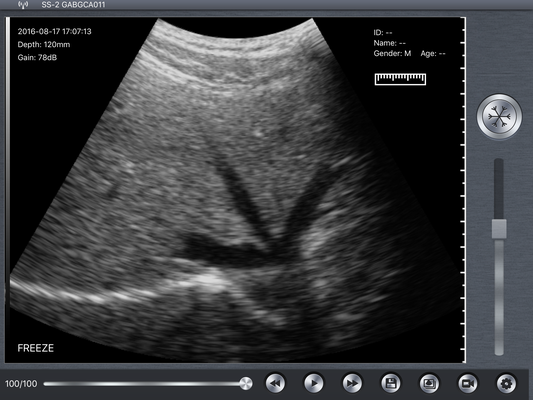Save image with floppy disk icon
This screenshot has height=400, width=533.
[391, 383]
